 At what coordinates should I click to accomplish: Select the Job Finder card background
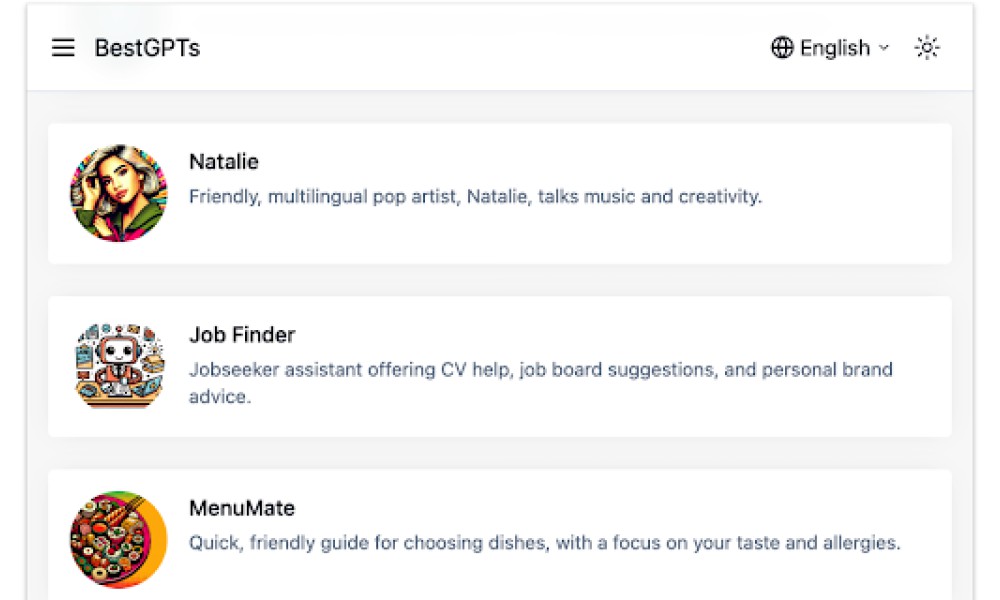(500, 367)
